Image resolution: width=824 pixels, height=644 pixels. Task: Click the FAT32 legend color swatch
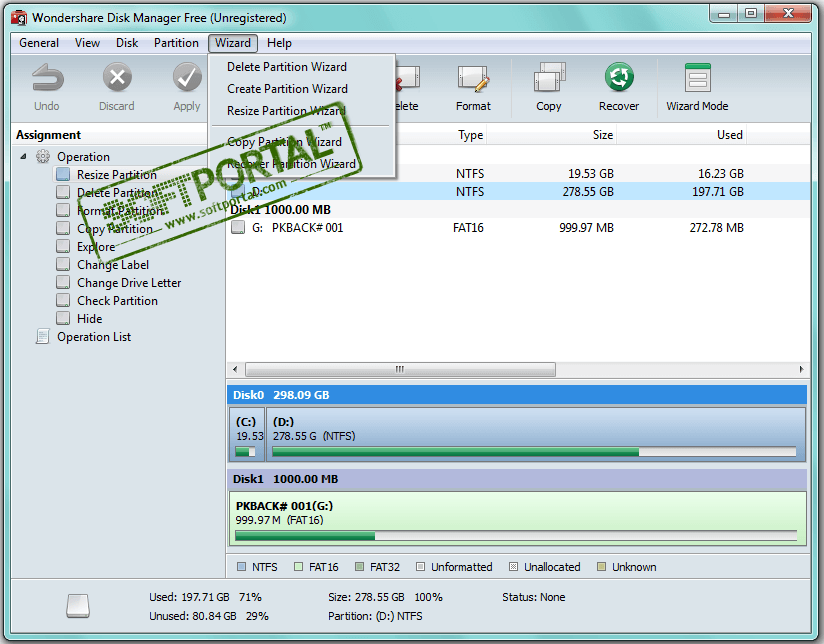359,567
